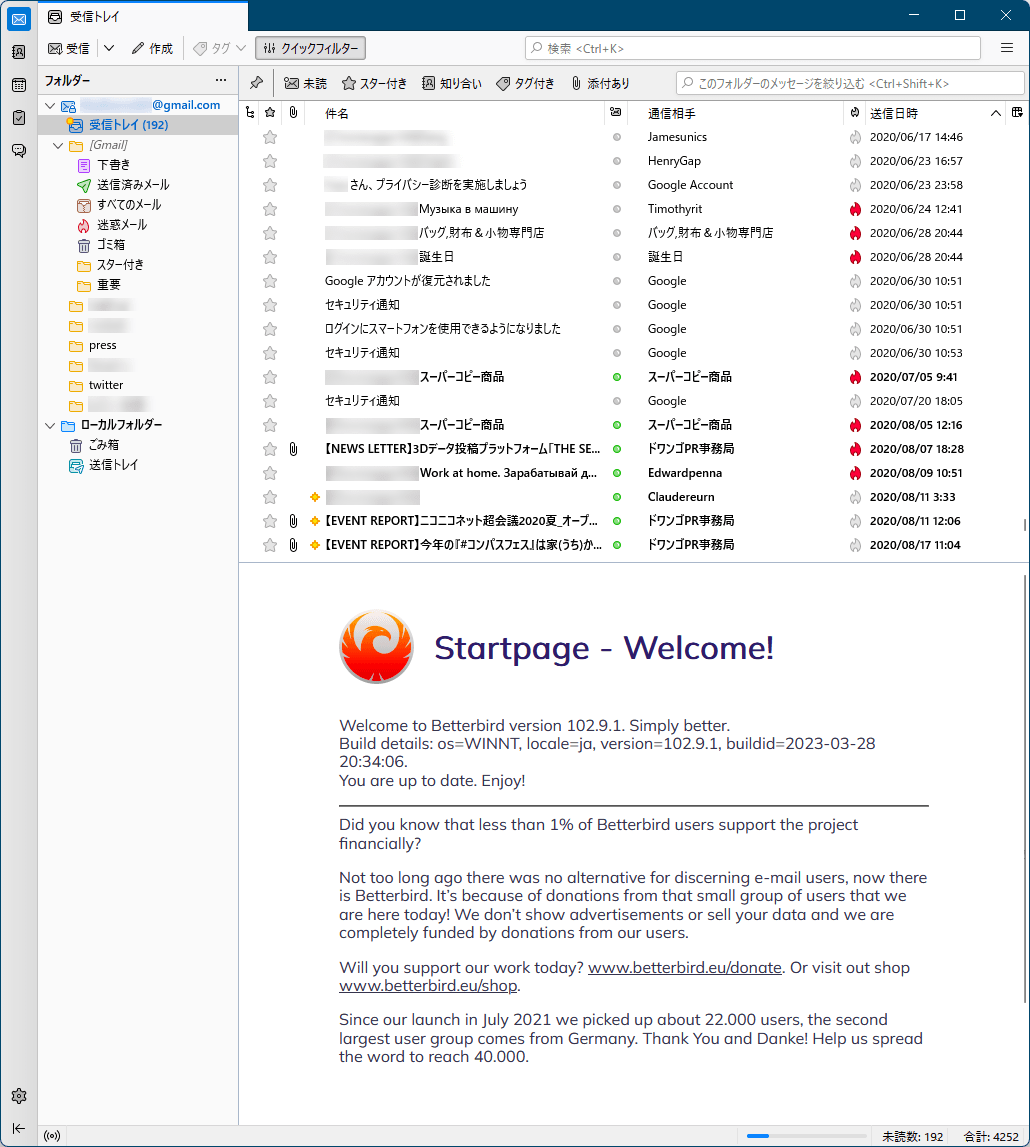Open the local ごみ箱 folder
Image resolution: width=1030 pixels, height=1147 pixels.
click(138, 445)
